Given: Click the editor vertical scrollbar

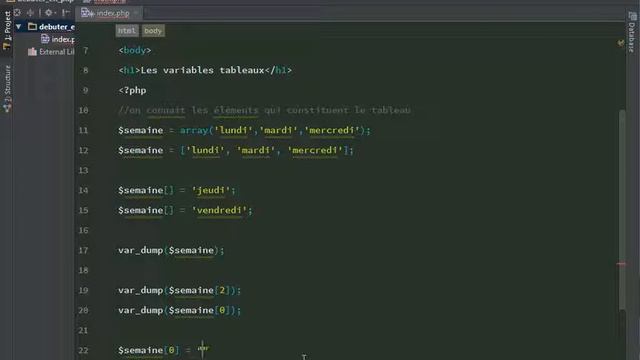Looking at the screenshot, I should (622, 210).
